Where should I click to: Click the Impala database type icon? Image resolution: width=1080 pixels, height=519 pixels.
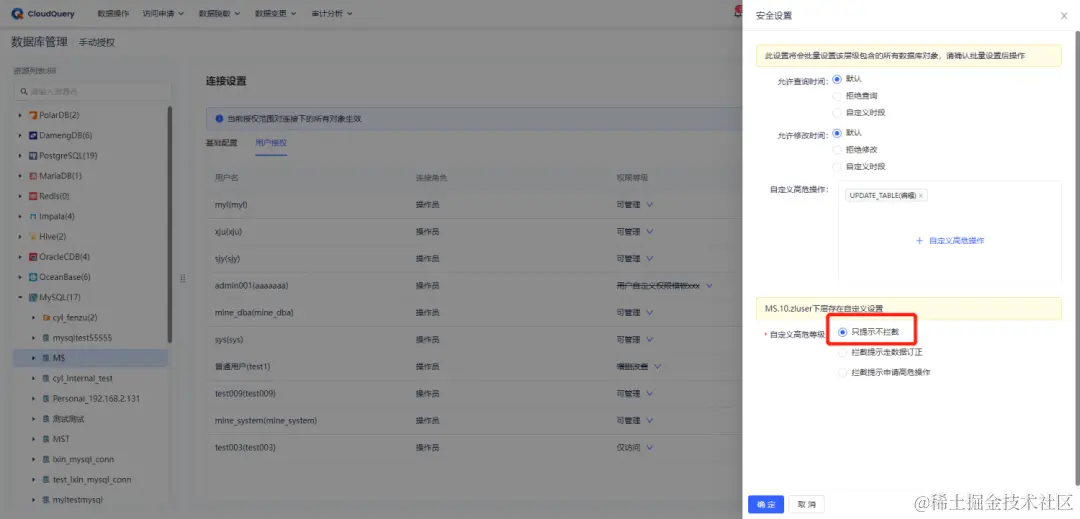click(x=32, y=216)
